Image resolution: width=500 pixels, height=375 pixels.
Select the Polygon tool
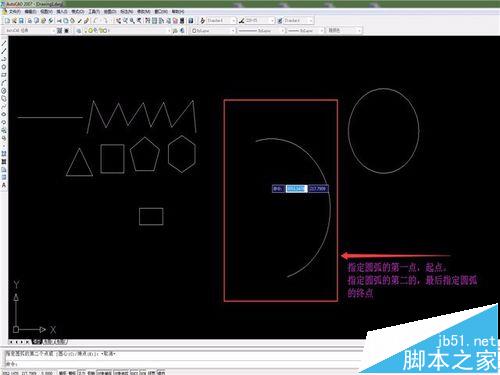coord(4,67)
